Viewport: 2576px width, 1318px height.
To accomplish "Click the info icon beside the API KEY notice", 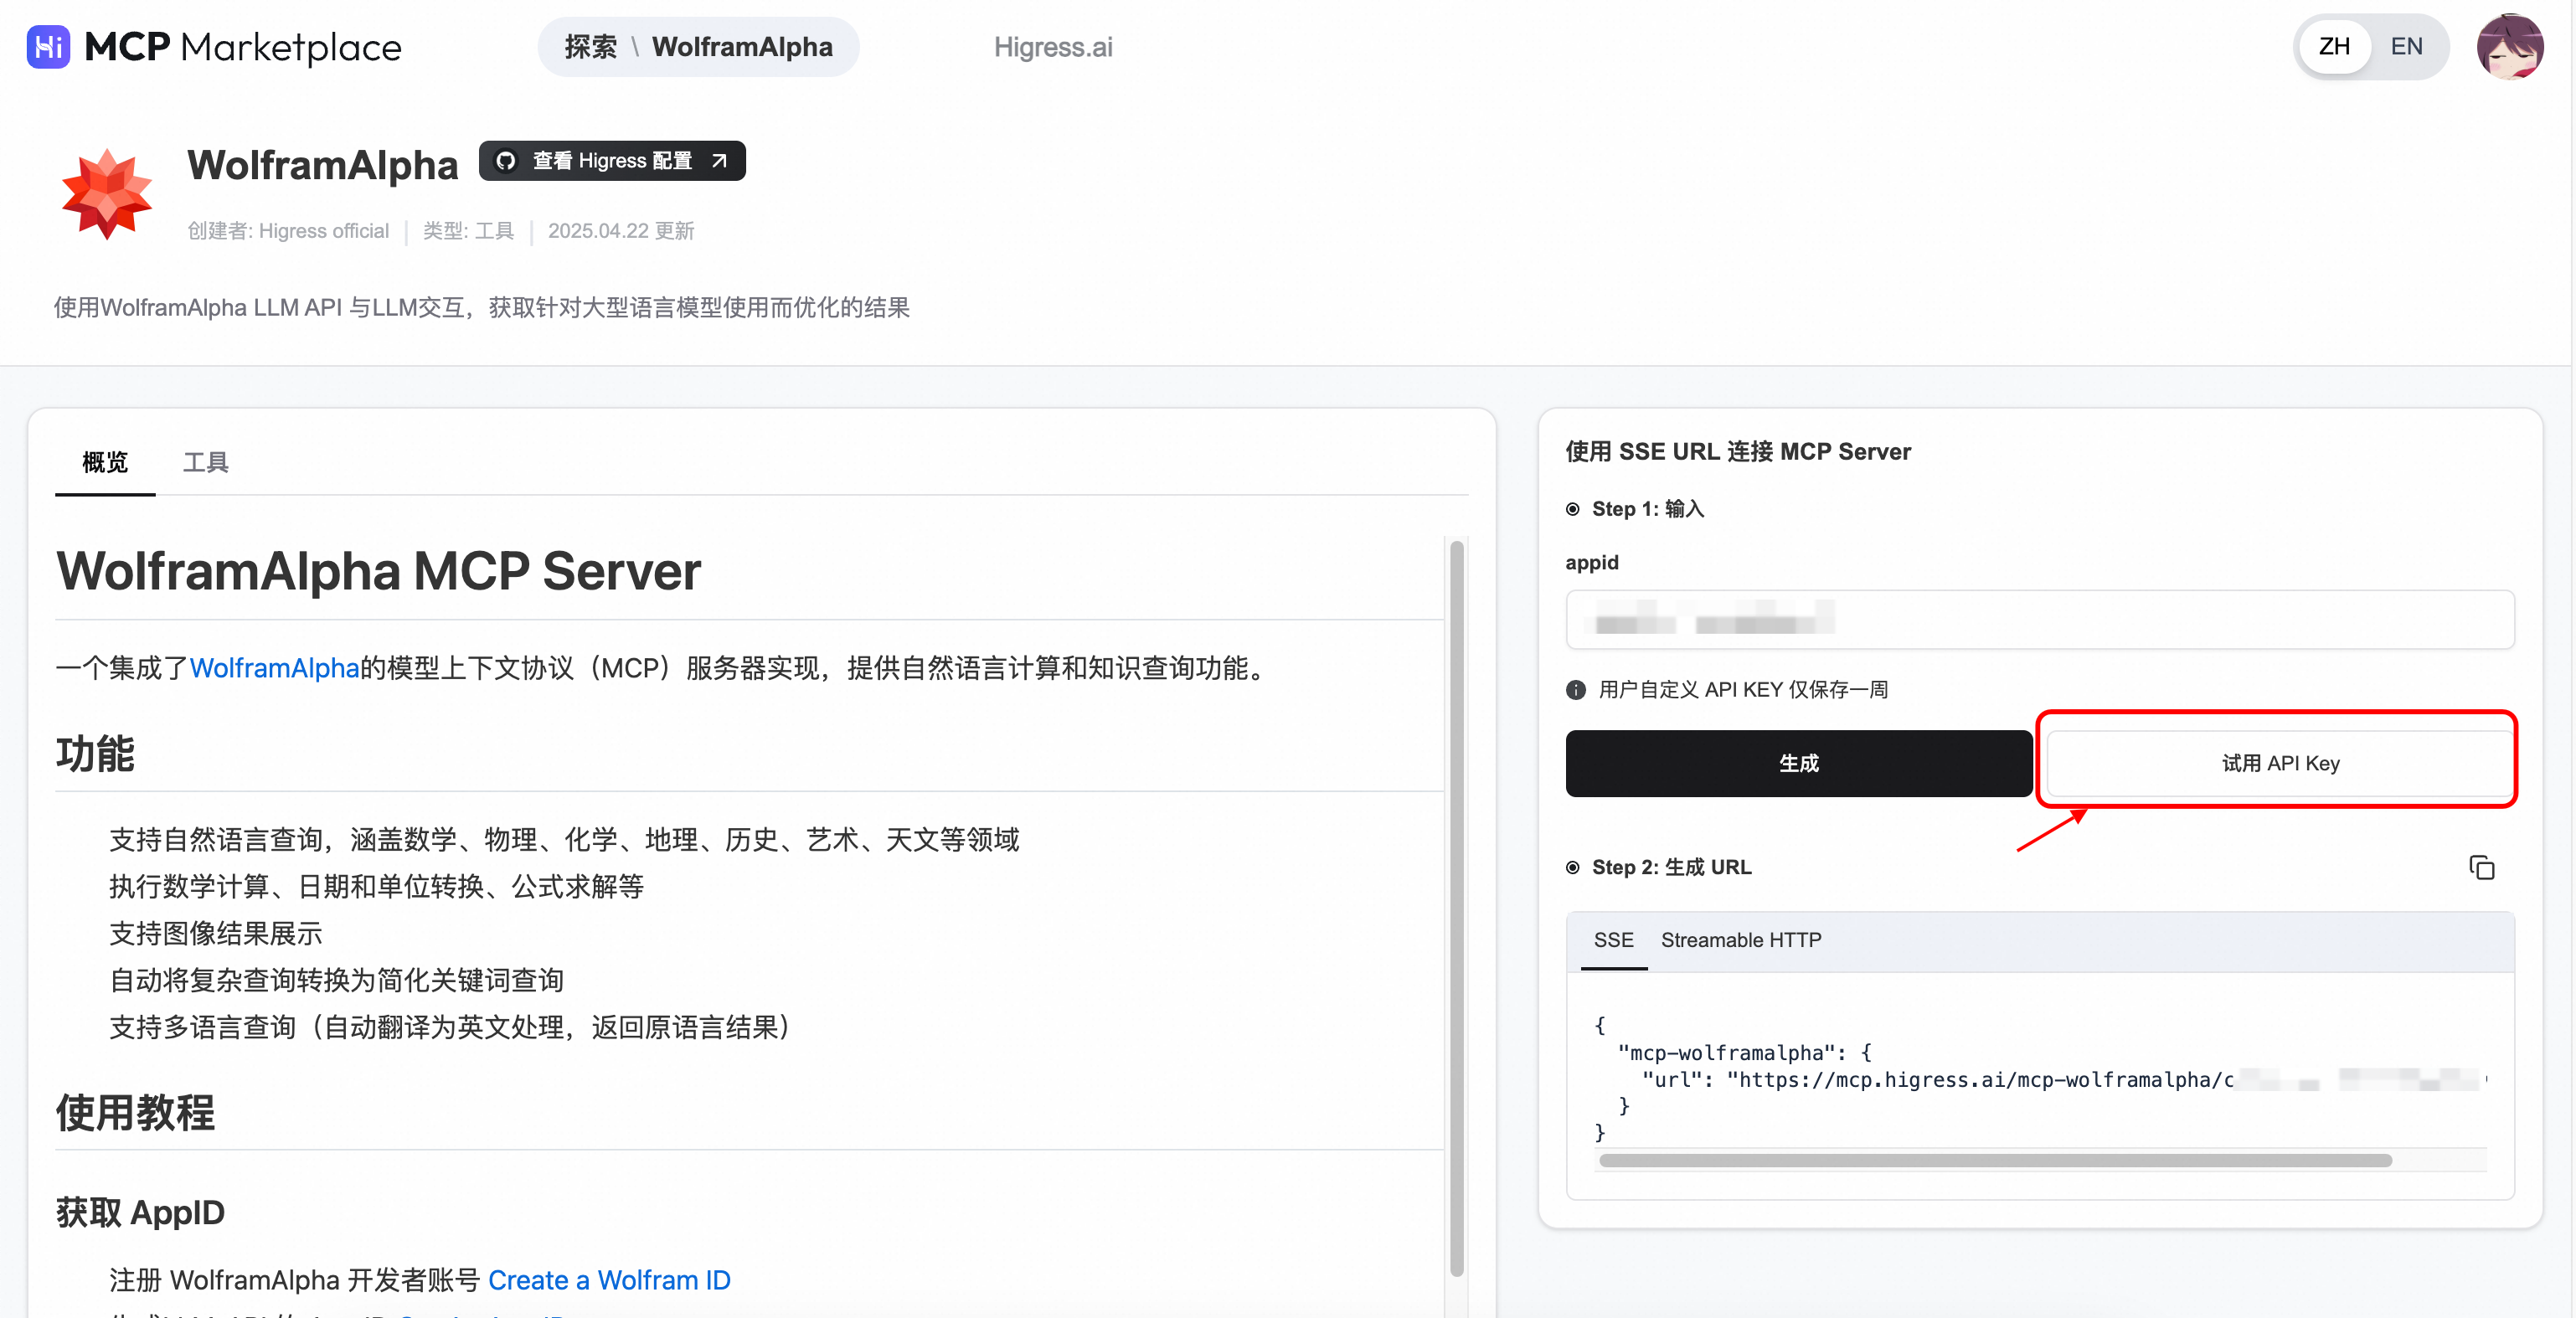I will [x=1575, y=690].
